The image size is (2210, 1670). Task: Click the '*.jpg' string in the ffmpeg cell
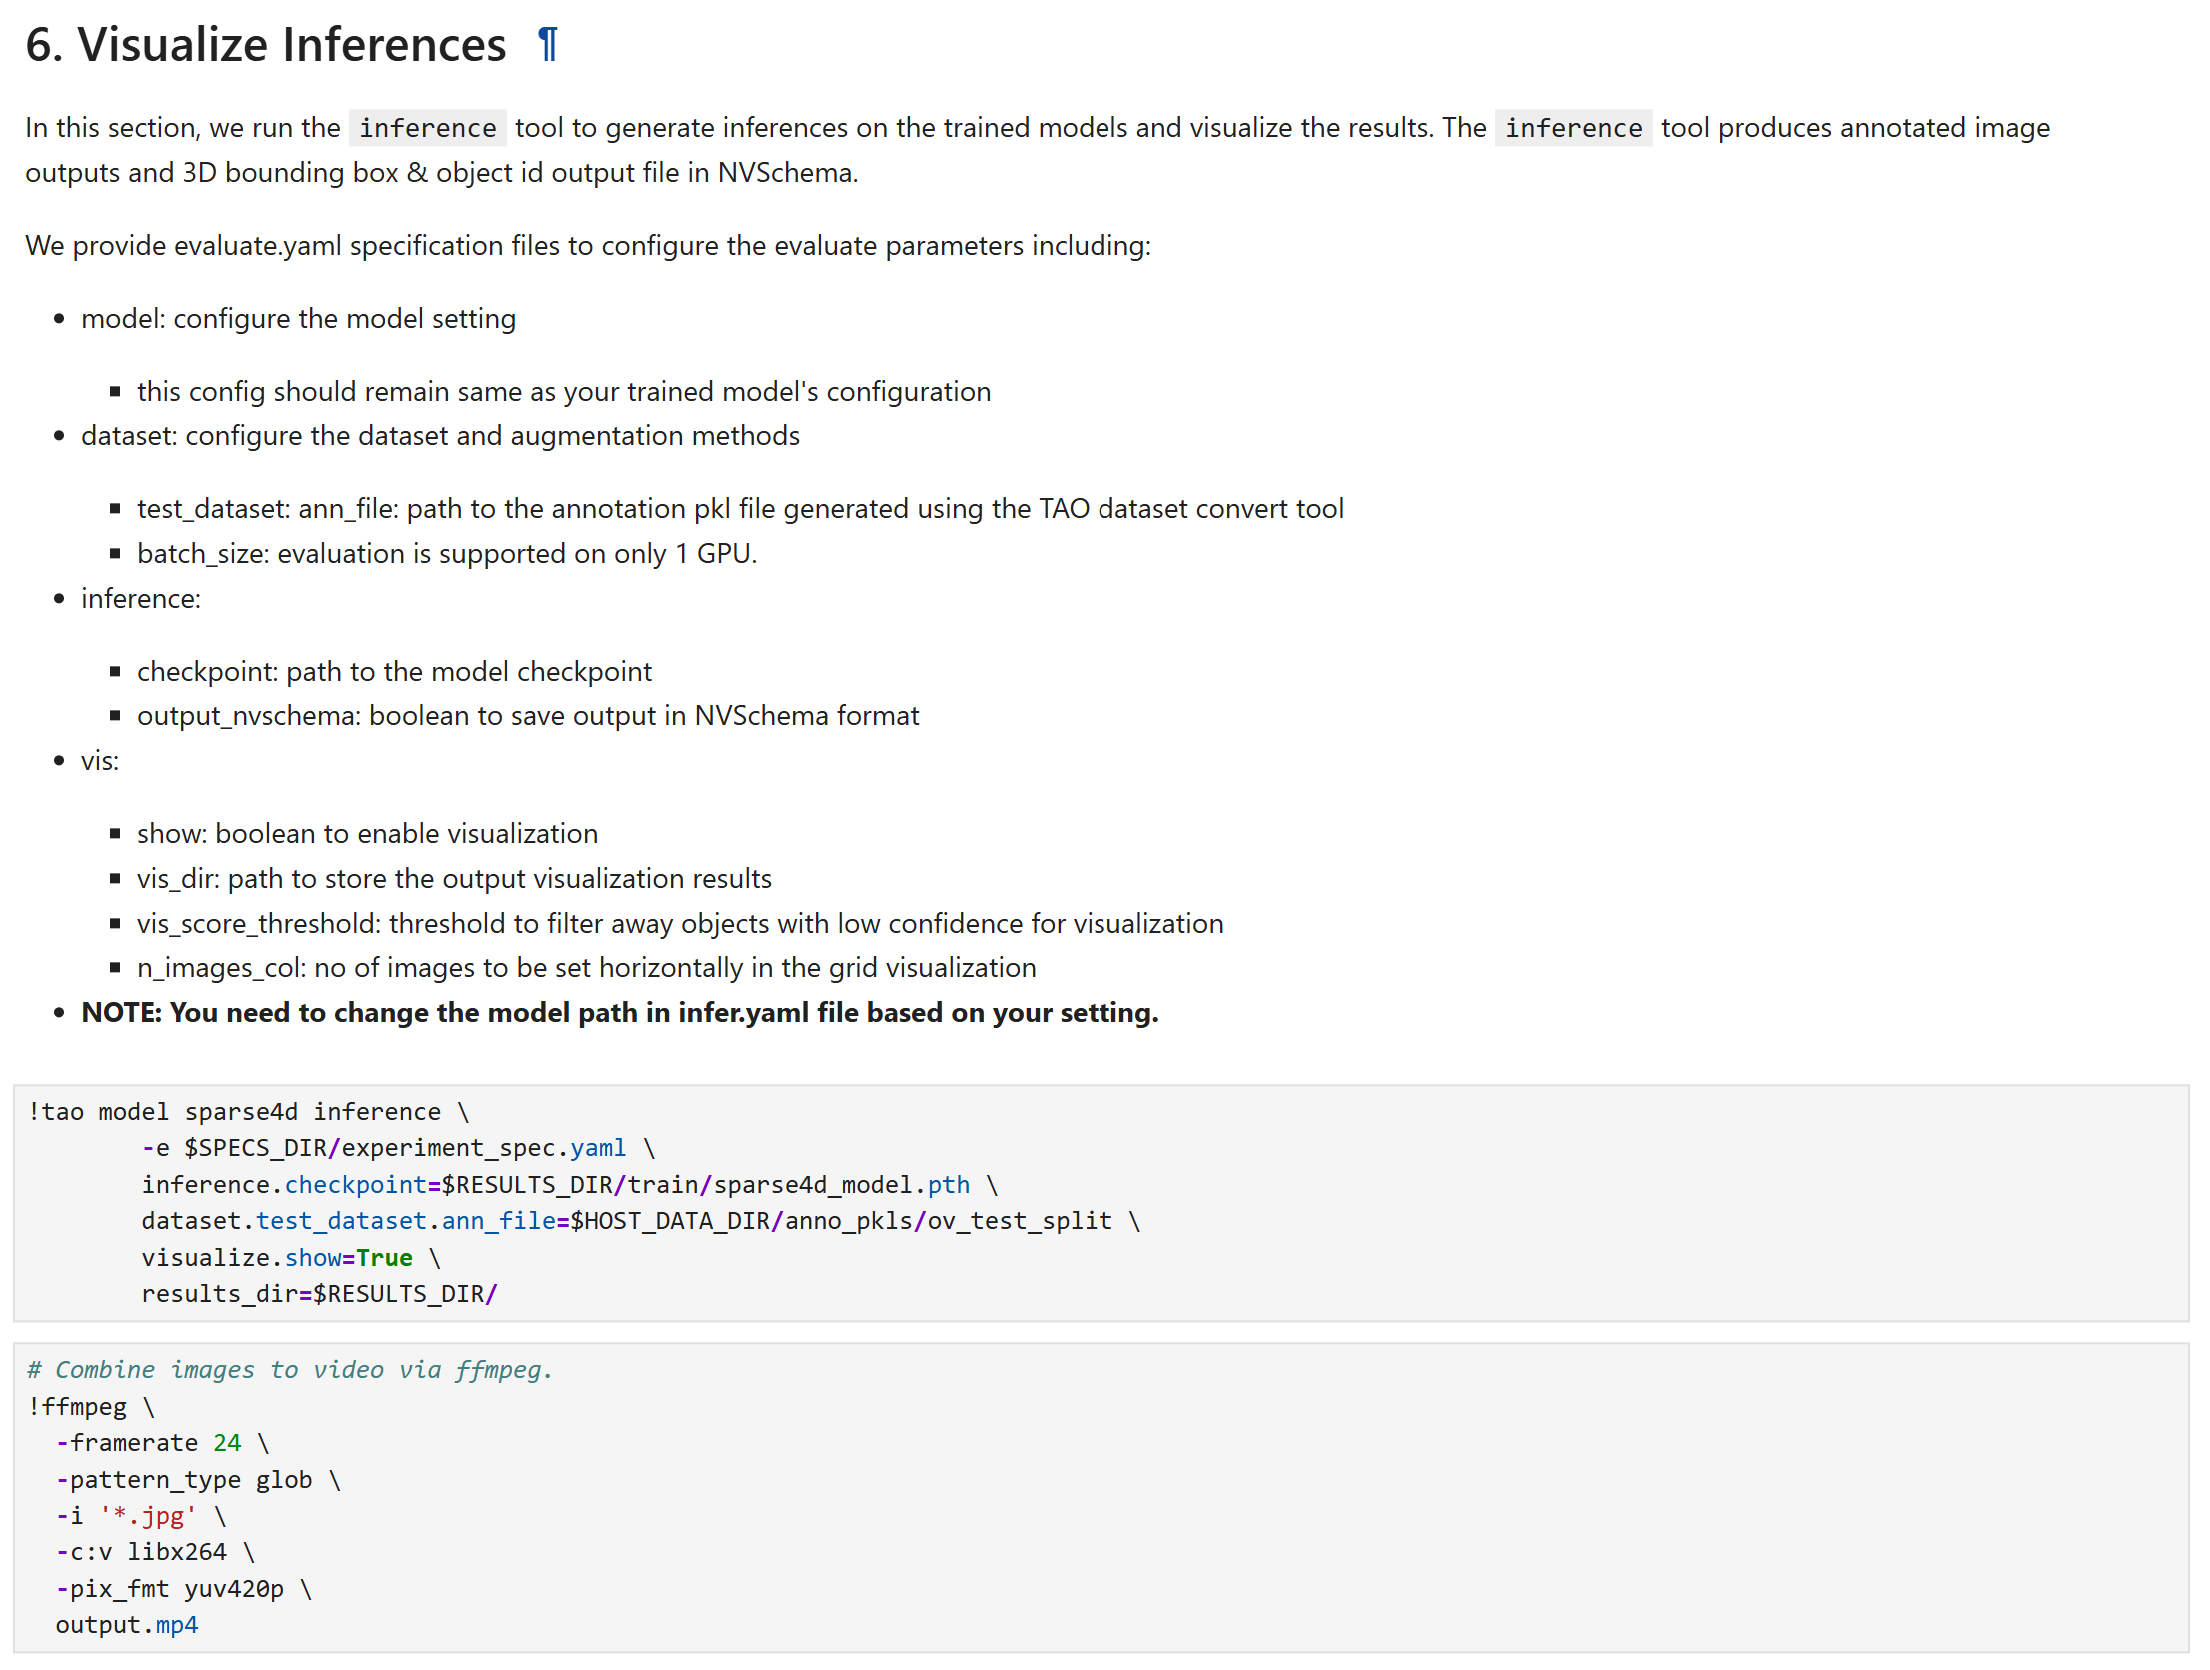pos(148,1516)
